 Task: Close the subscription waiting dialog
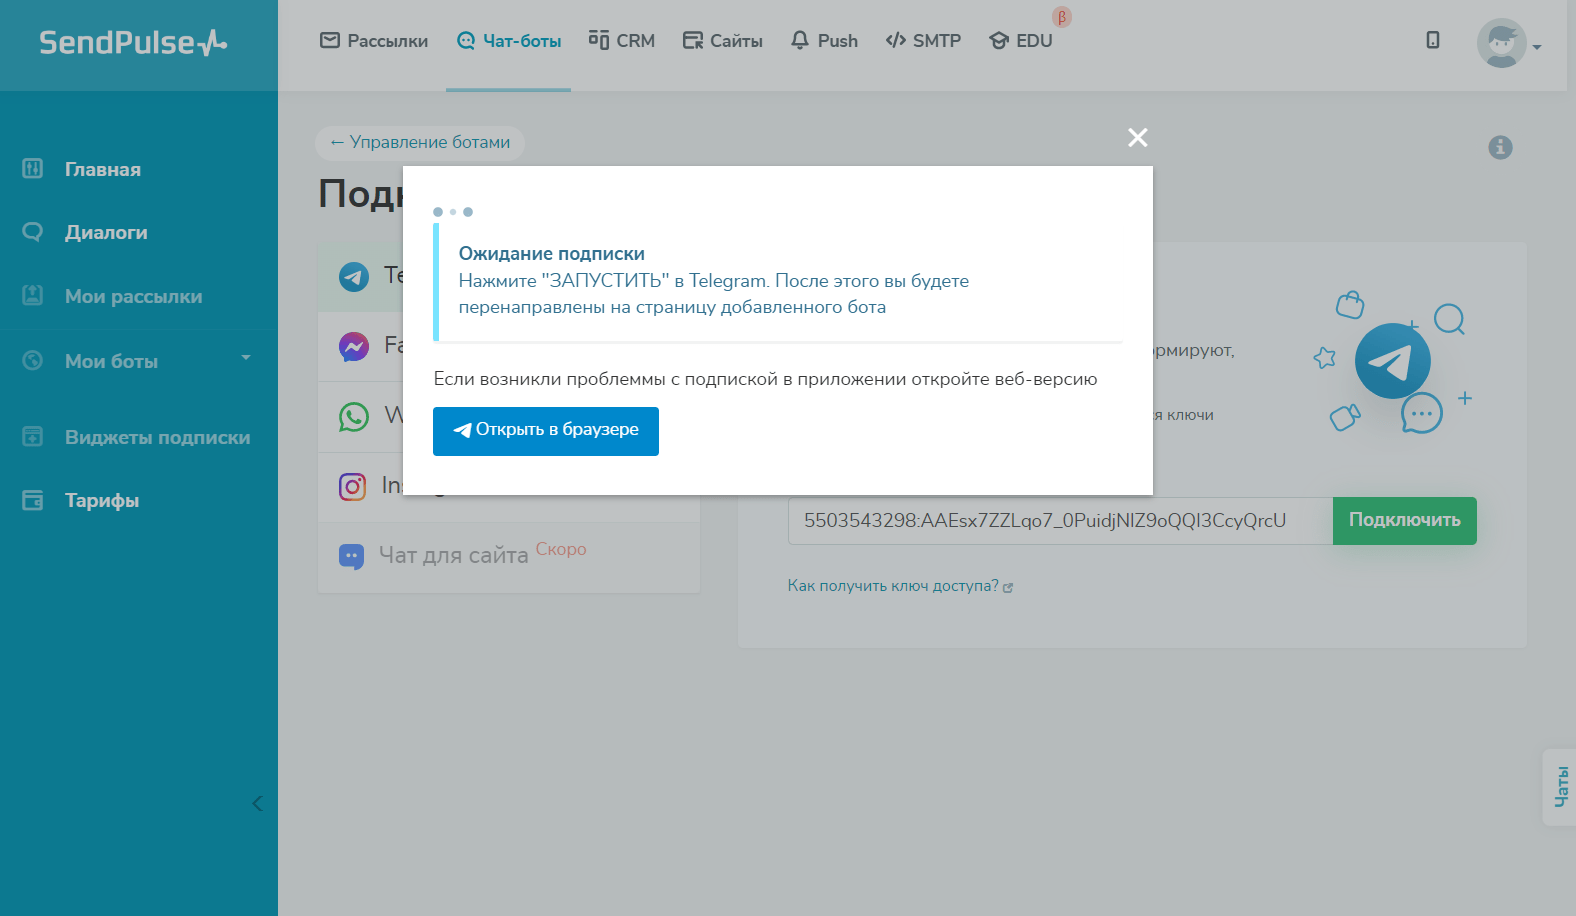pos(1137,138)
